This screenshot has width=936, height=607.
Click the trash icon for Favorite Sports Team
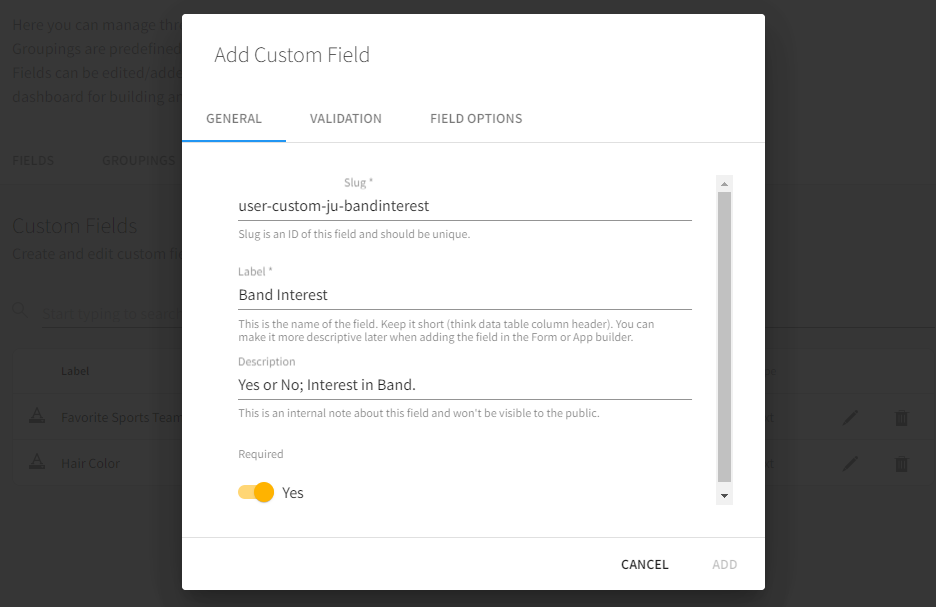point(901,418)
